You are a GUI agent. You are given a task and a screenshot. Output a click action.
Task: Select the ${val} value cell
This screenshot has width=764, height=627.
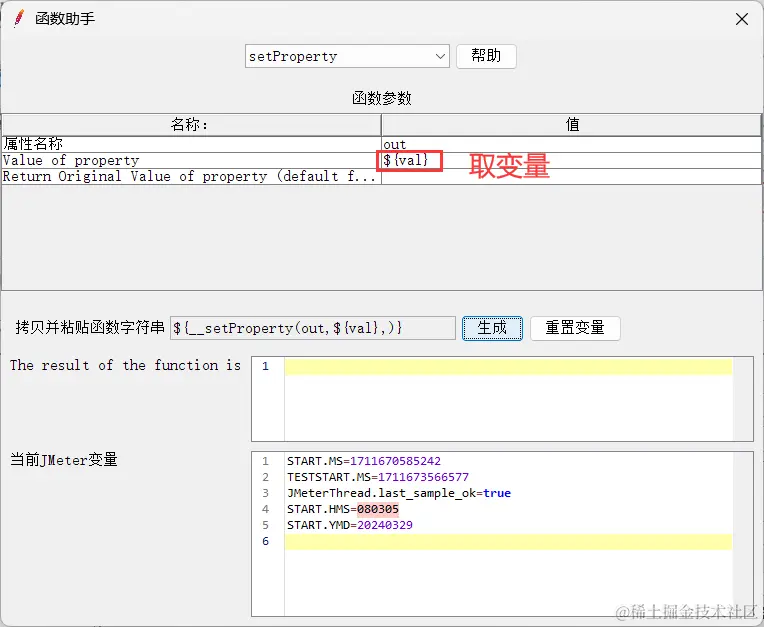pos(571,160)
